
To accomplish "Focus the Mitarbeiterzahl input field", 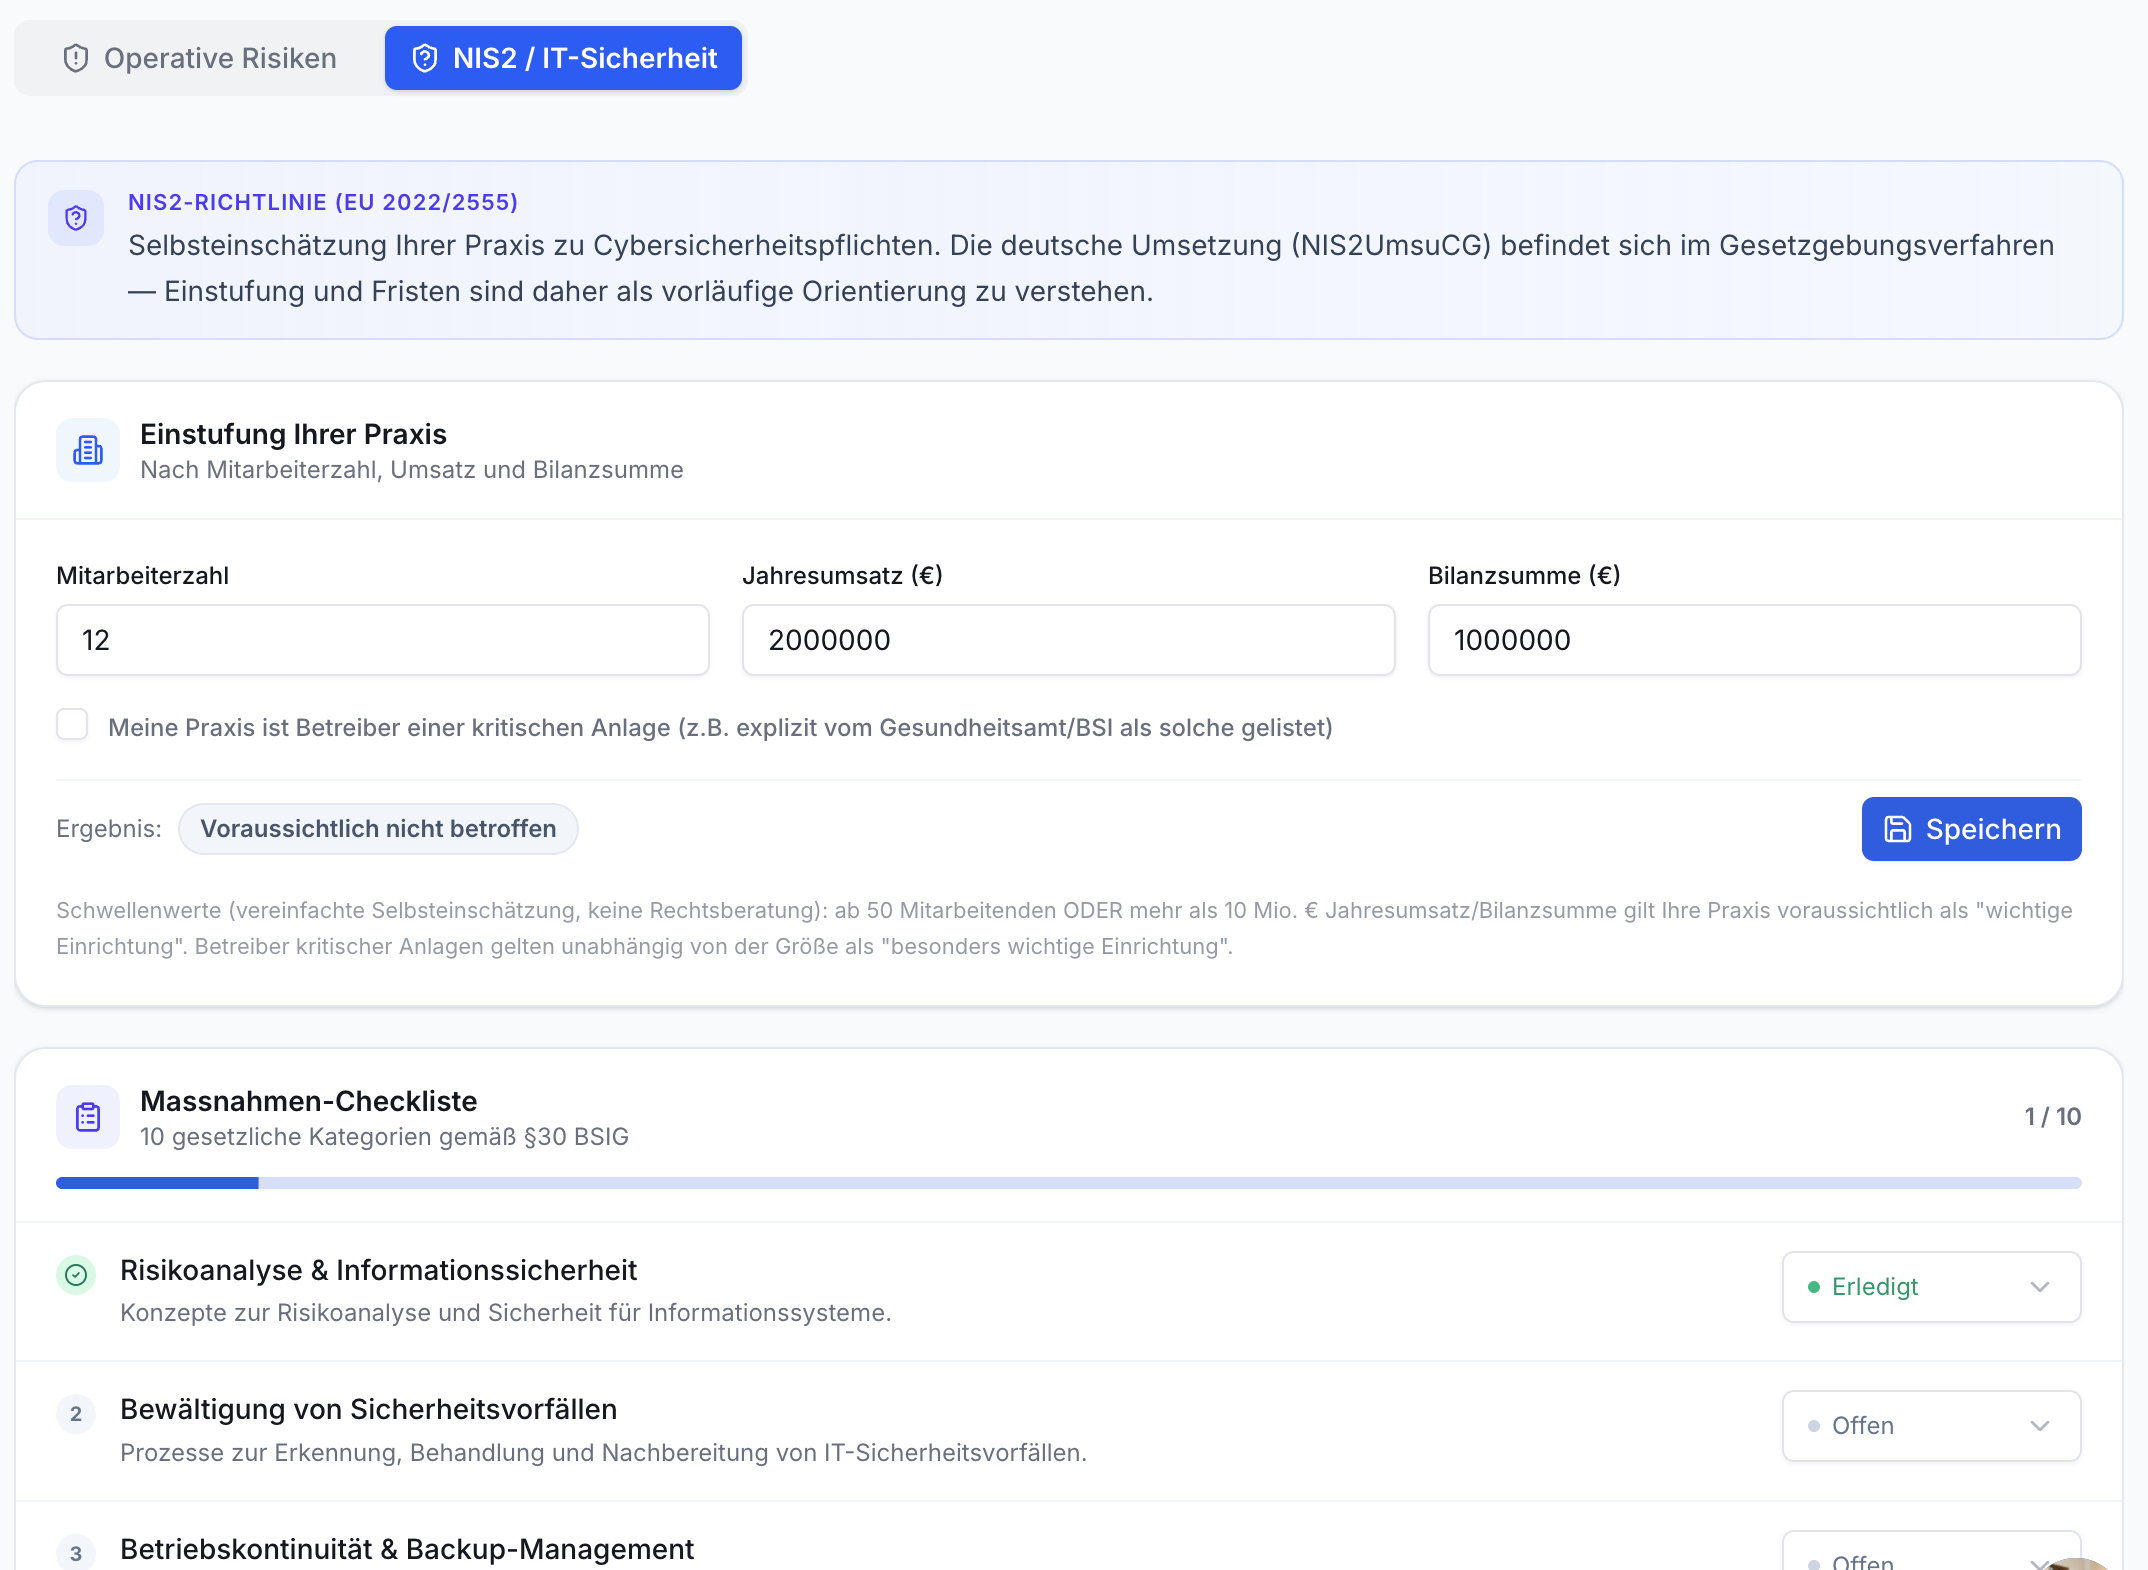I will 383,640.
